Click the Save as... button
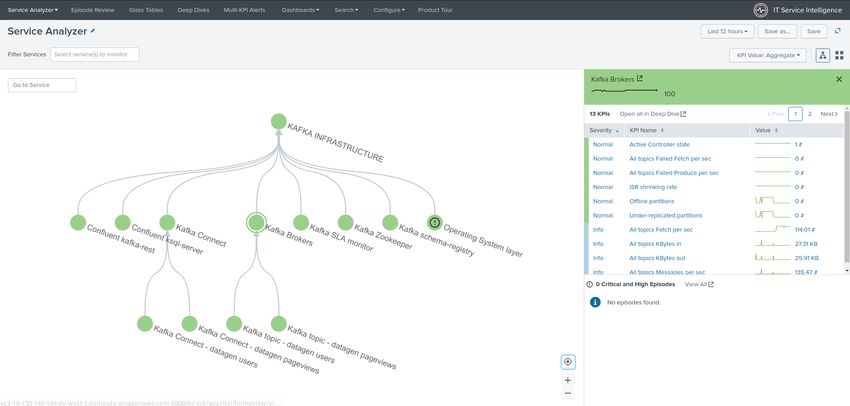Viewport: 850px width, 406px height. click(x=777, y=31)
